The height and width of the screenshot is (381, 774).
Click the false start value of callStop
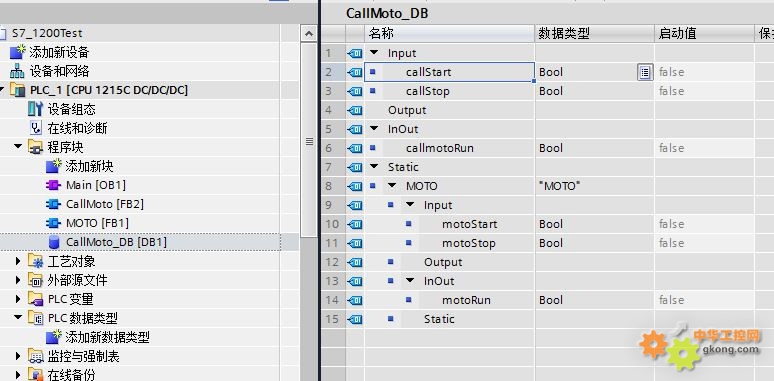671,91
